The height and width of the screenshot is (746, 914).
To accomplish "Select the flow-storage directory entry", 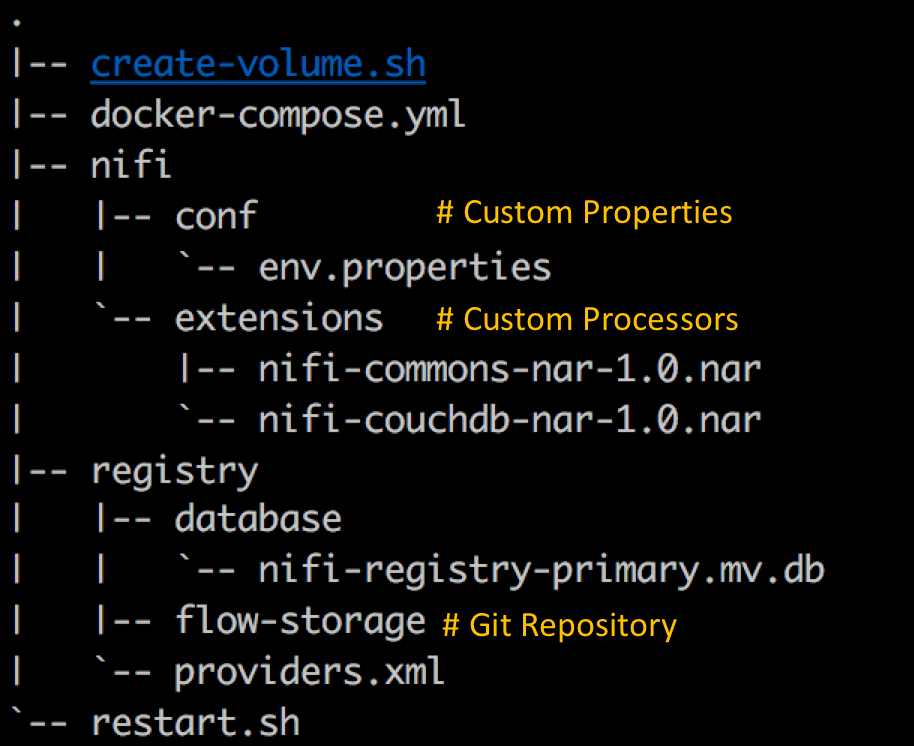I will pos(300,622).
